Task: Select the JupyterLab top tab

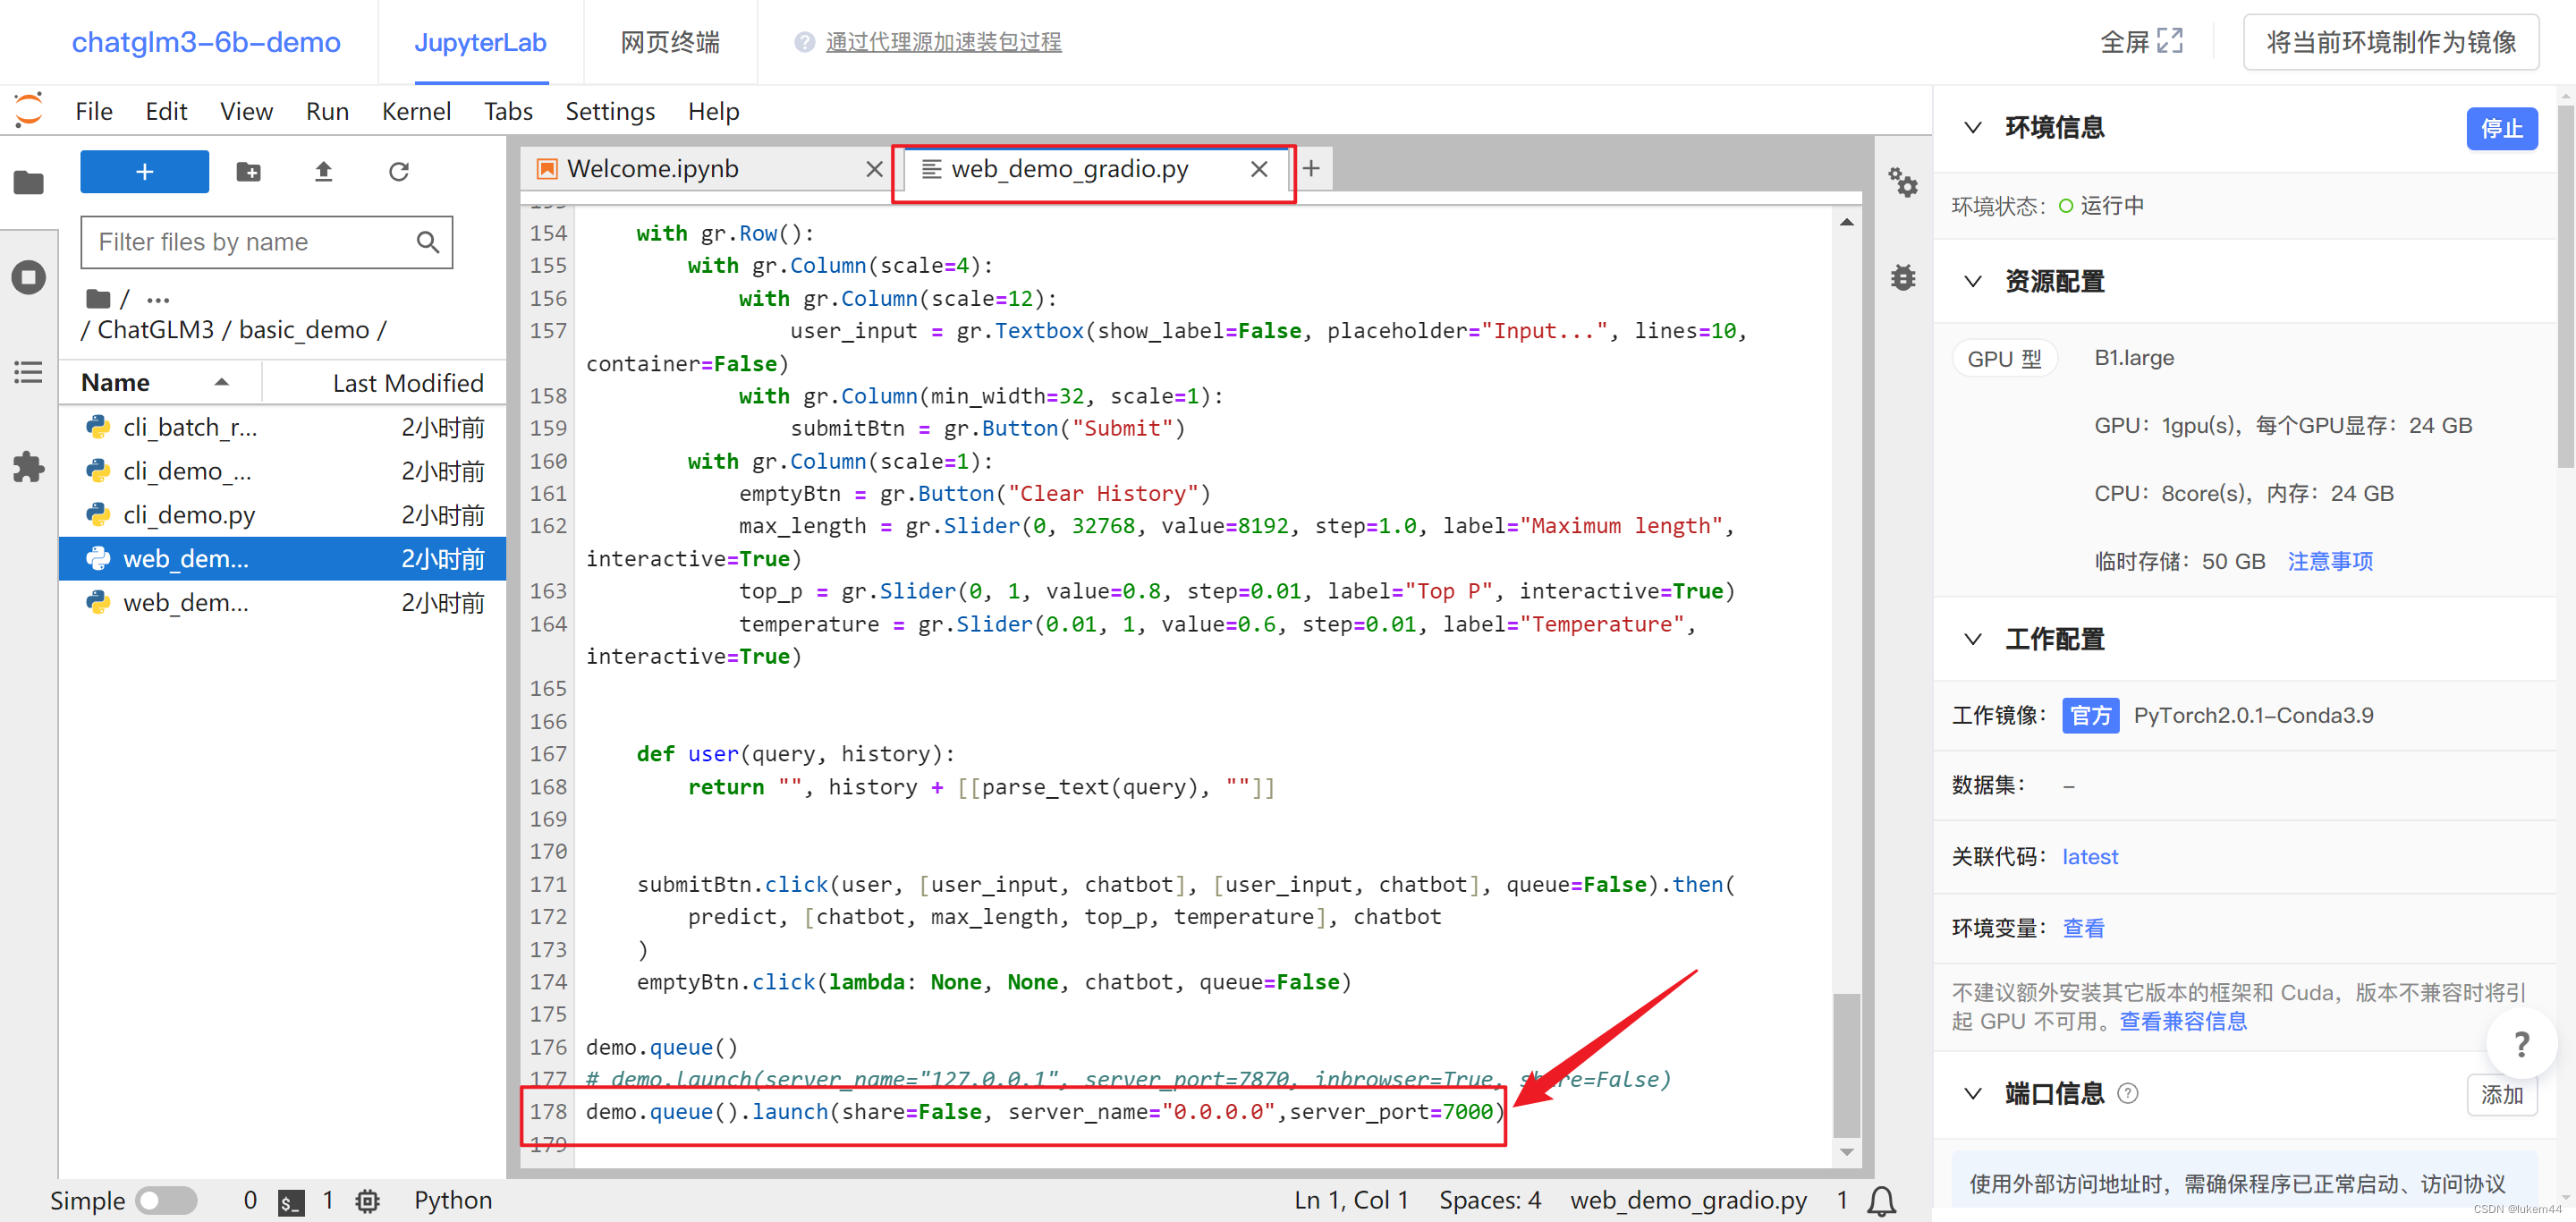Action: point(480,42)
